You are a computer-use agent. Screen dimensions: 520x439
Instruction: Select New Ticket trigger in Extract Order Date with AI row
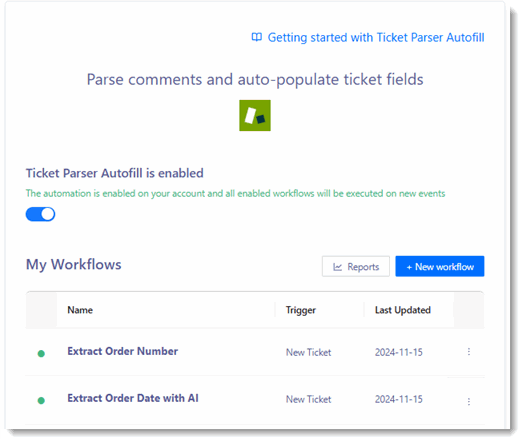pos(309,399)
